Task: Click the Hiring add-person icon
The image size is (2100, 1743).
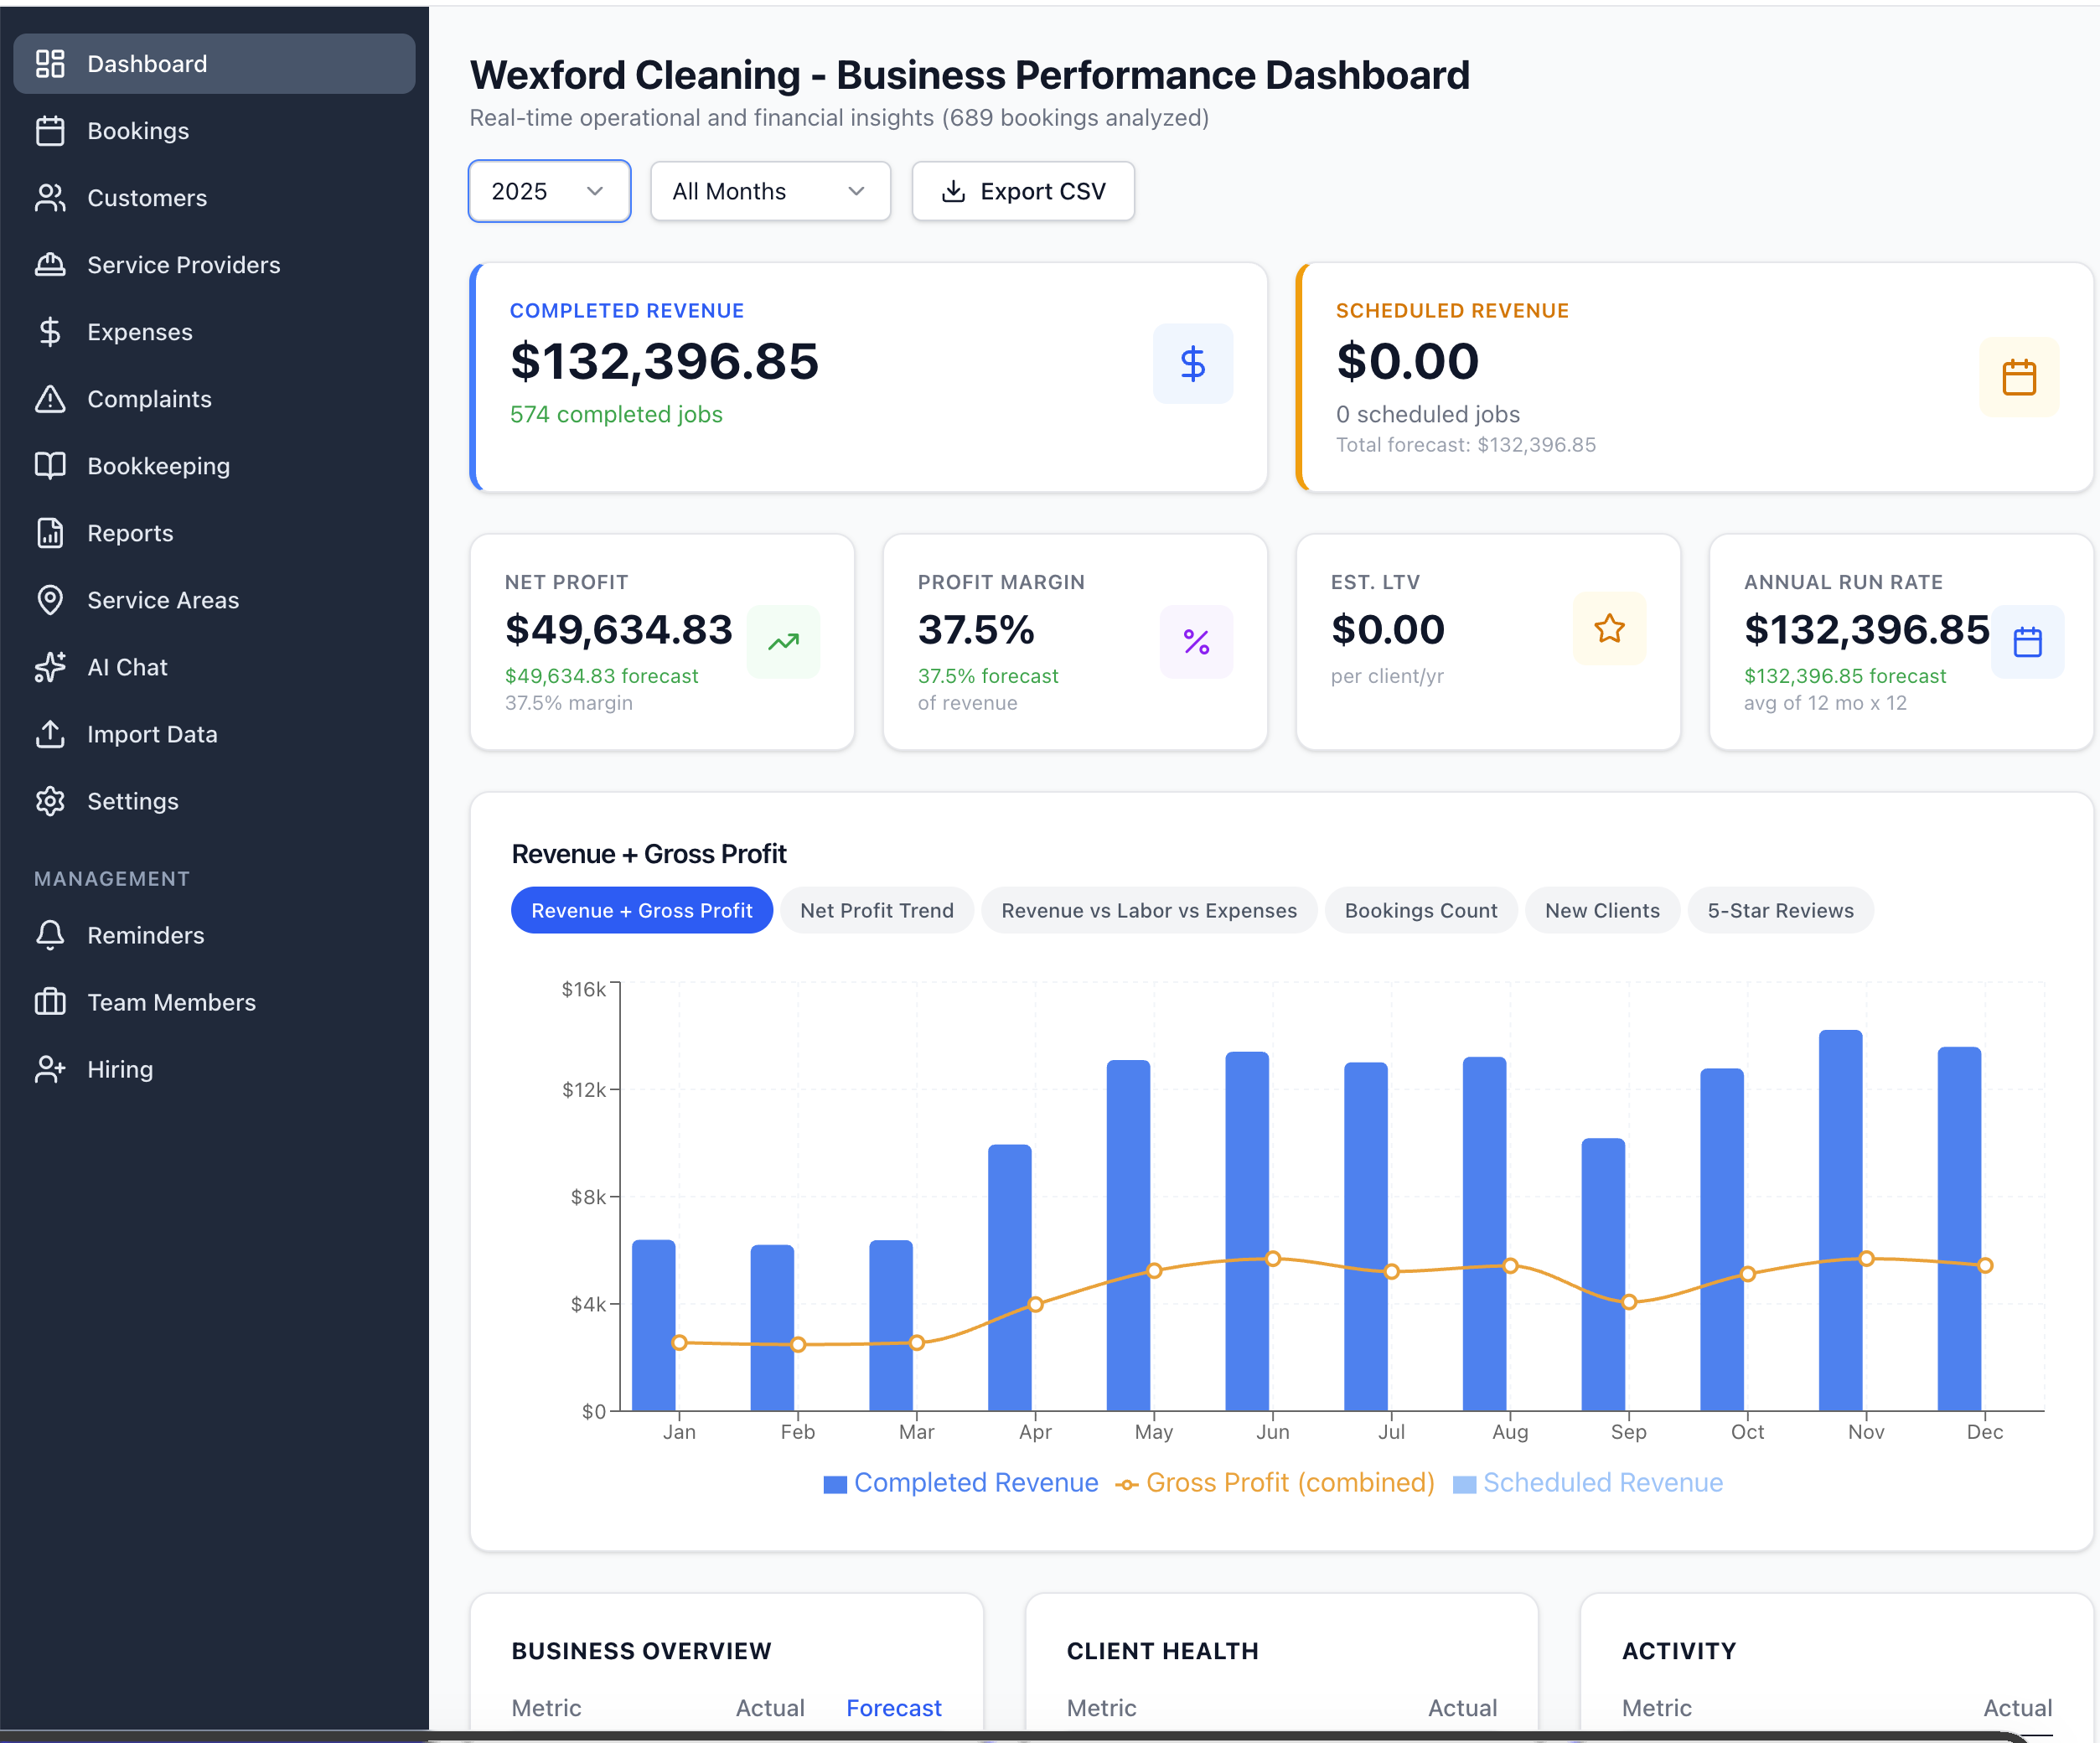Action: (x=50, y=1069)
